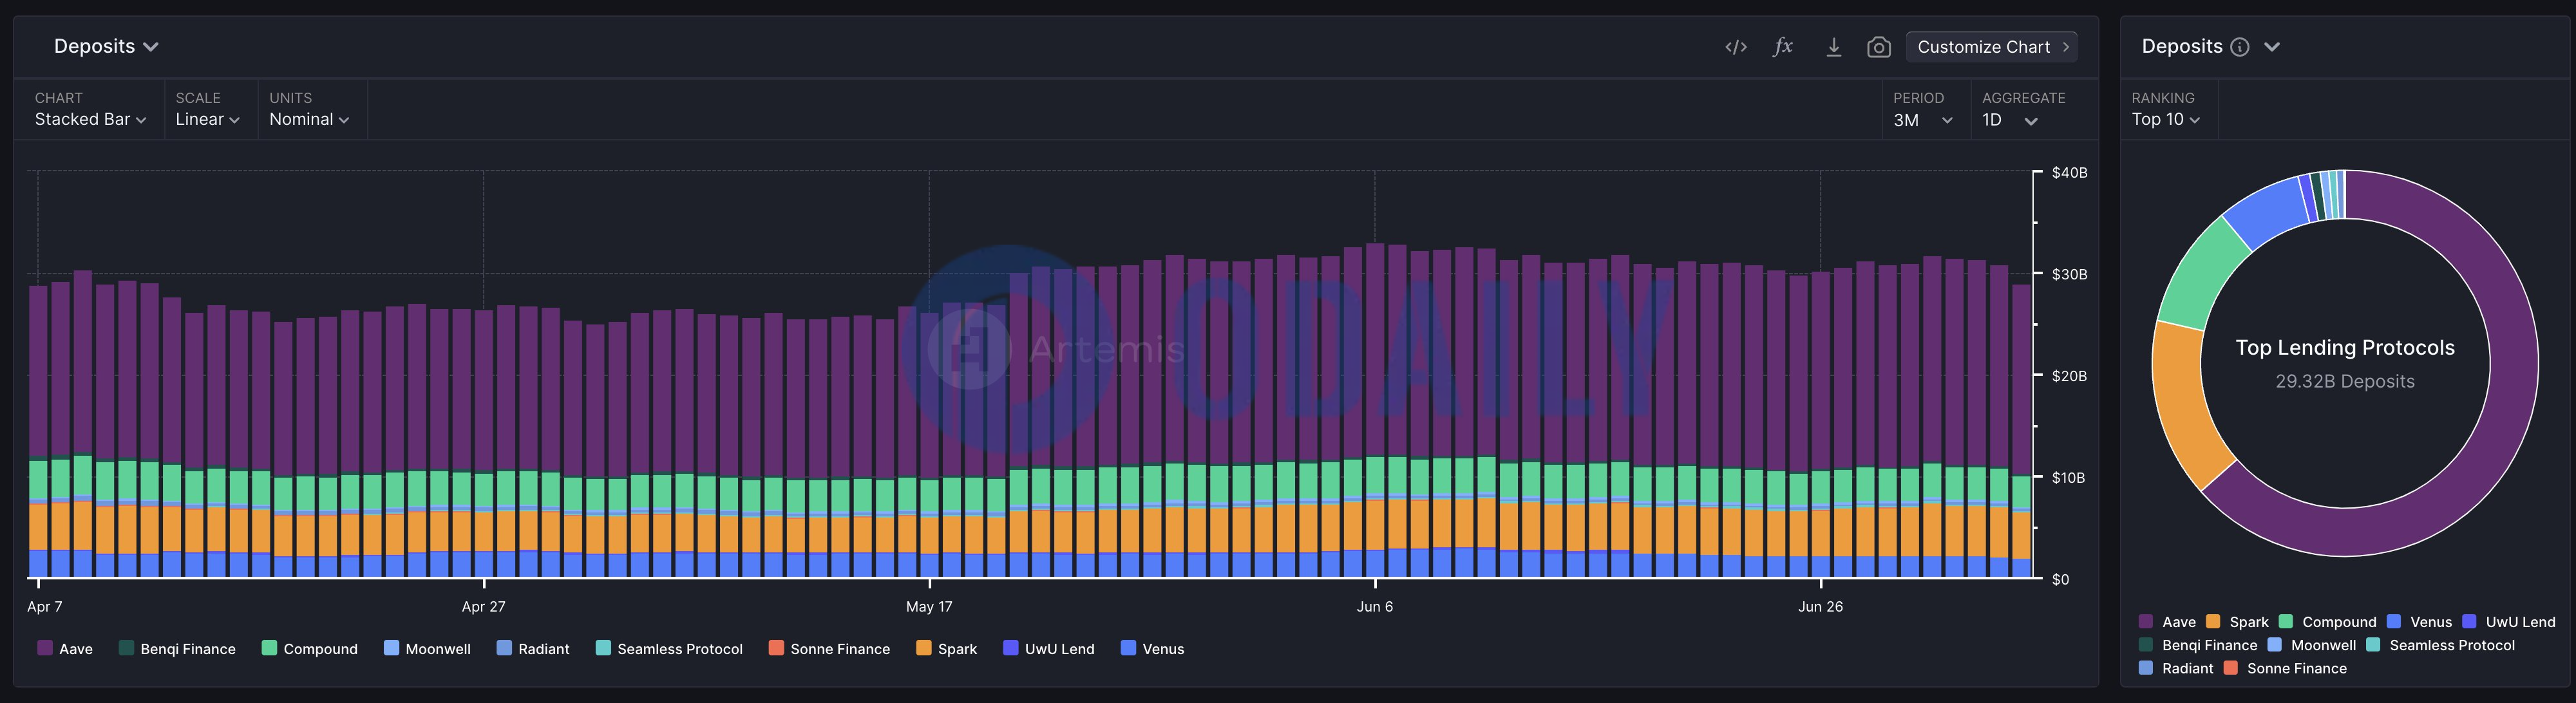Toggle Venus in donut chart legend
Viewport: 2576px width, 703px height.
pyautogui.click(x=2419, y=622)
